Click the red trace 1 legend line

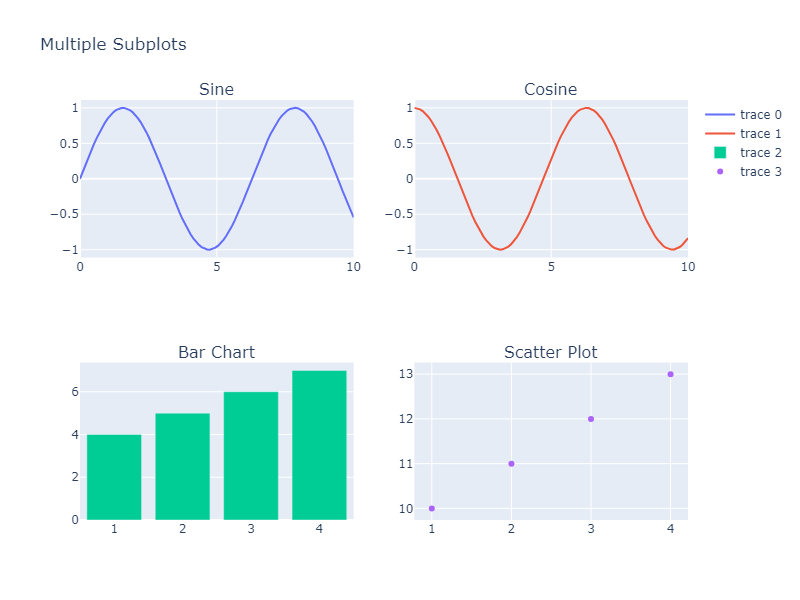pos(721,134)
